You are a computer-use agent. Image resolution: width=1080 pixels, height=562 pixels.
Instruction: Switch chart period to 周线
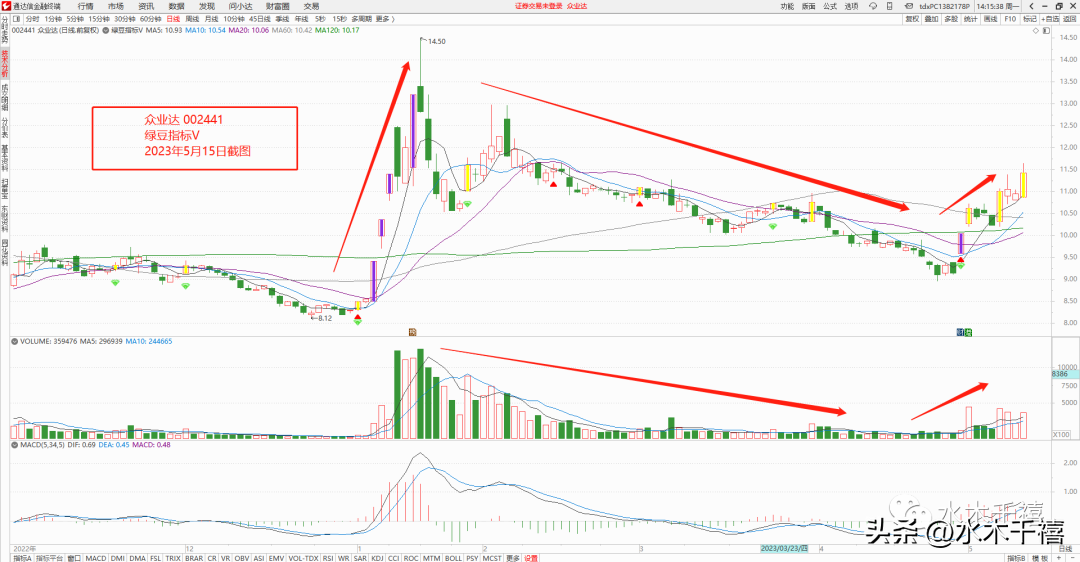[192, 19]
